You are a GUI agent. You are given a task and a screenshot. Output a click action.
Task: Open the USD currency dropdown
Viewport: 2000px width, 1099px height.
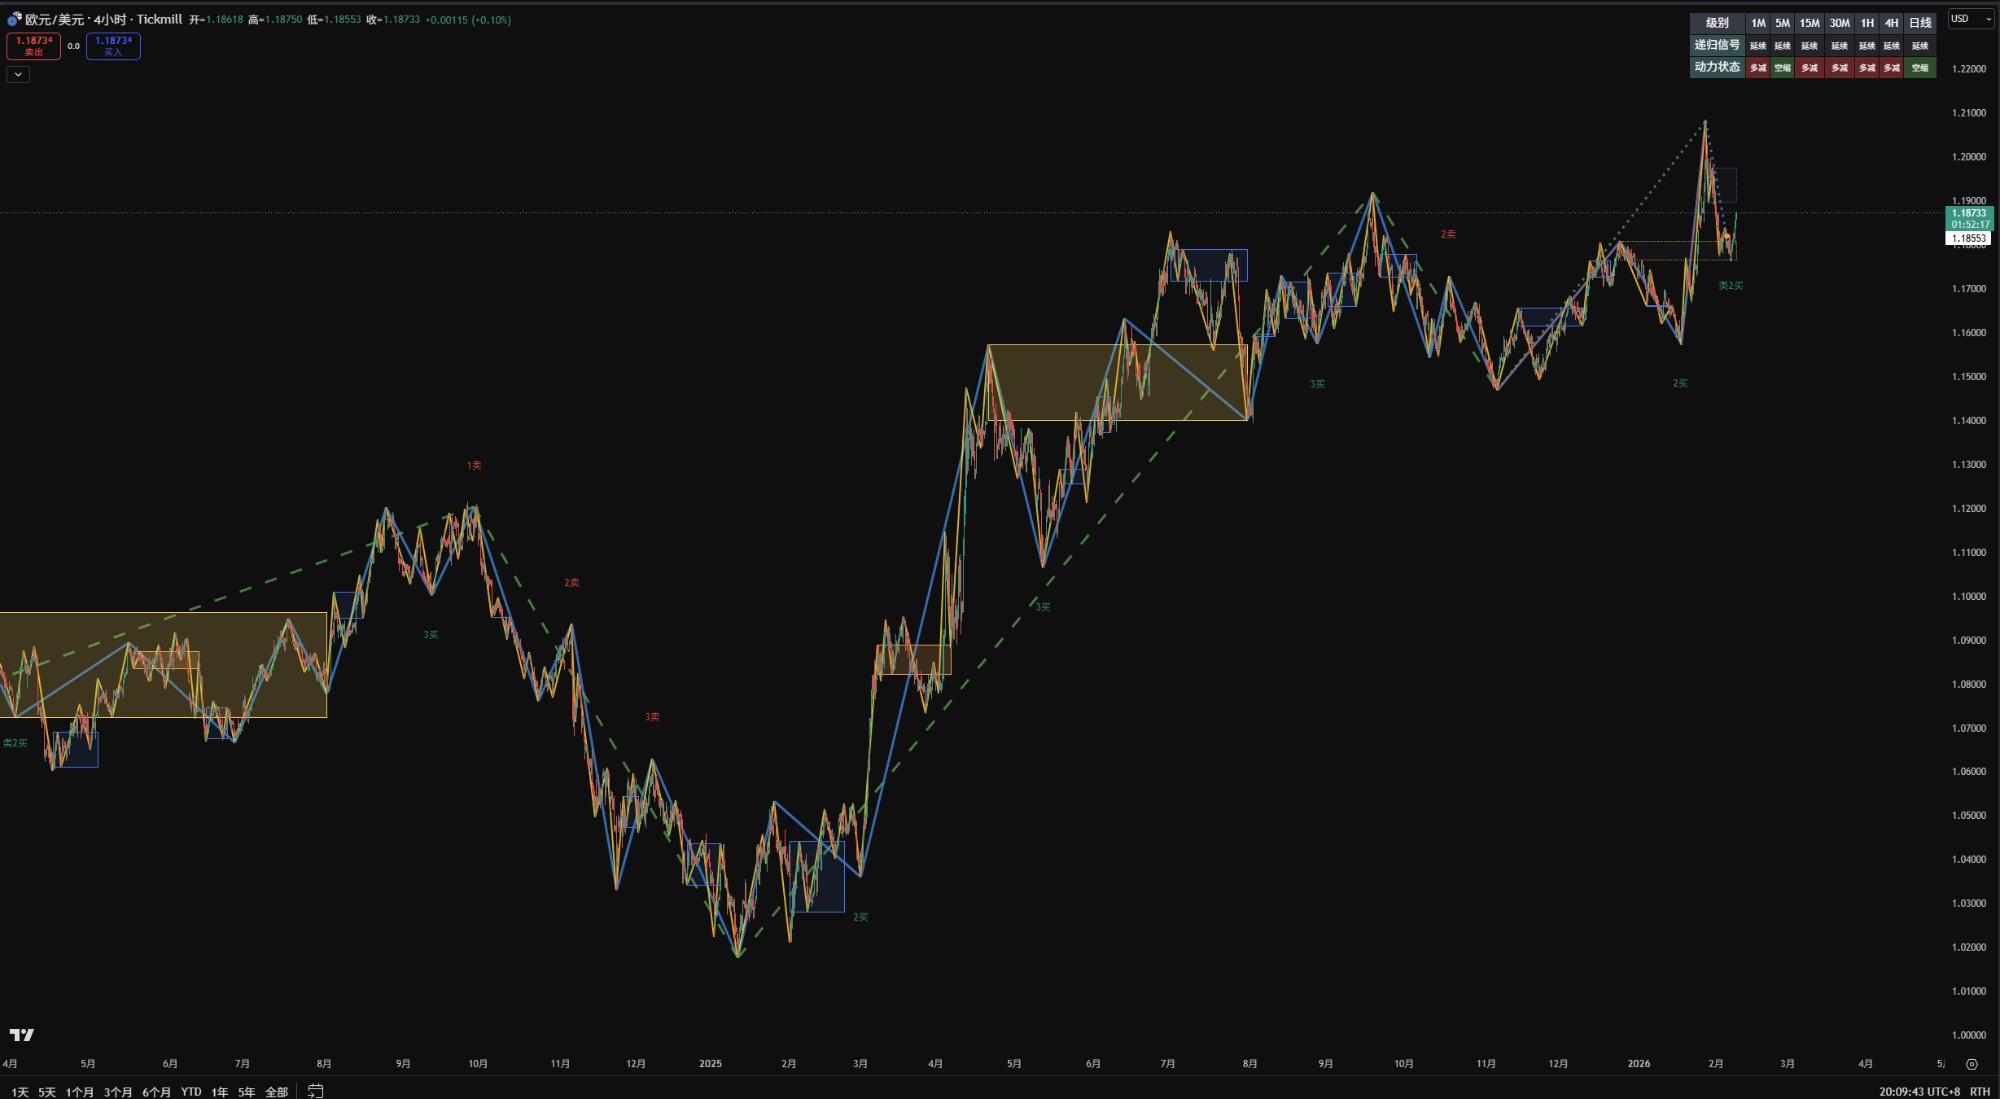(1970, 19)
